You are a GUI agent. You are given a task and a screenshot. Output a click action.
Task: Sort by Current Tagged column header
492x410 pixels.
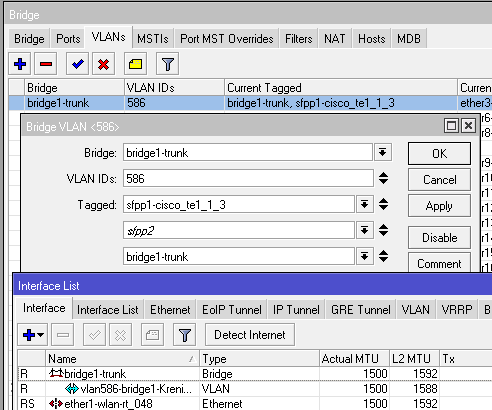click(341, 88)
